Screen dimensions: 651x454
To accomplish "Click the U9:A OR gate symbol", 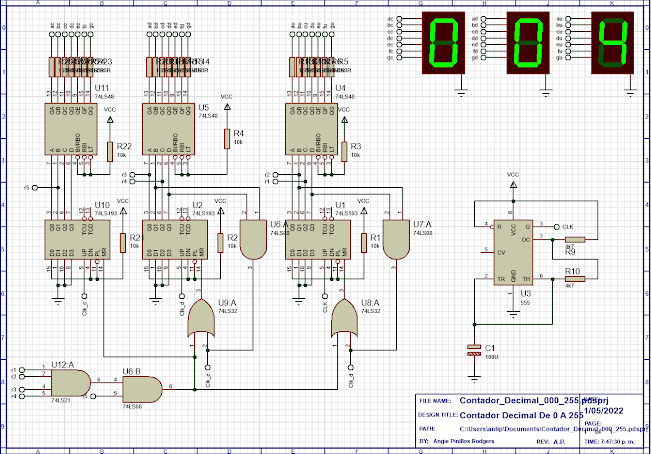I will click(201, 318).
